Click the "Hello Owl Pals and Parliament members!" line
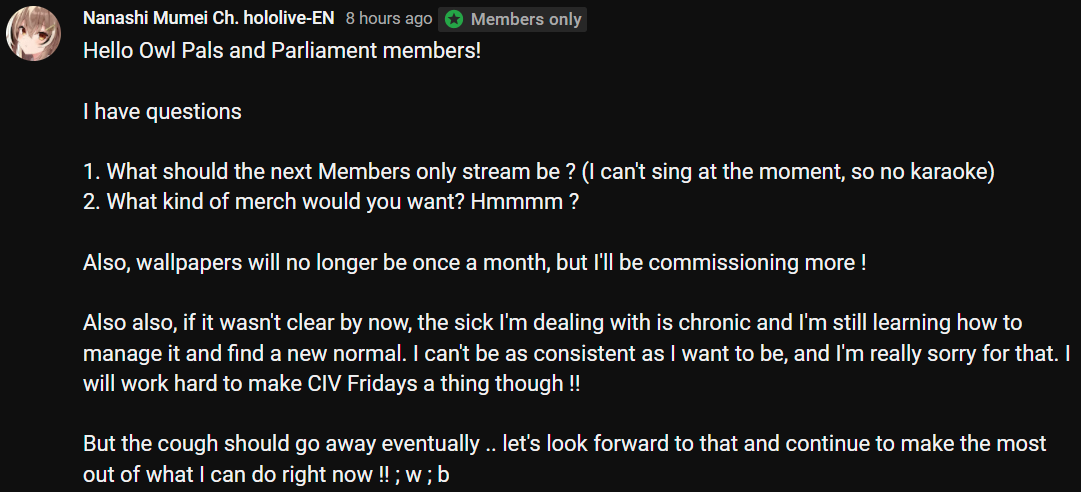The height and width of the screenshot is (492, 1081). (282, 51)
